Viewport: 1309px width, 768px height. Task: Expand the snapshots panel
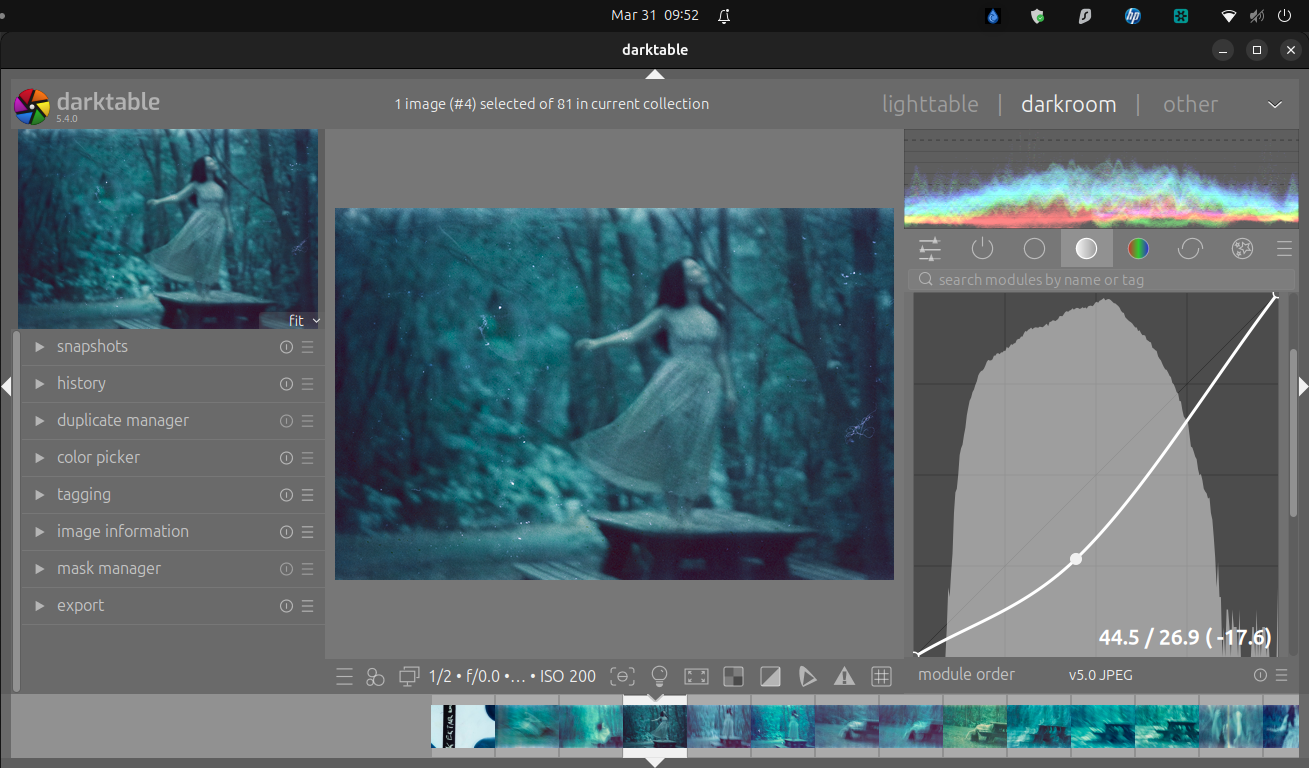(92, 347)
